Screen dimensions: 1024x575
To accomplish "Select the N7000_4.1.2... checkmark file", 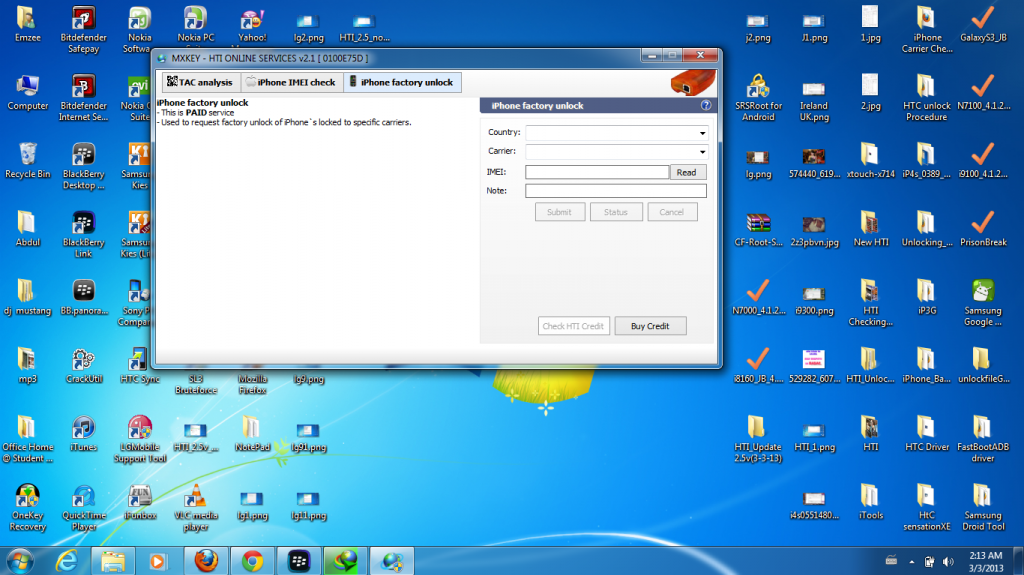I will click(x=758, y=297).
